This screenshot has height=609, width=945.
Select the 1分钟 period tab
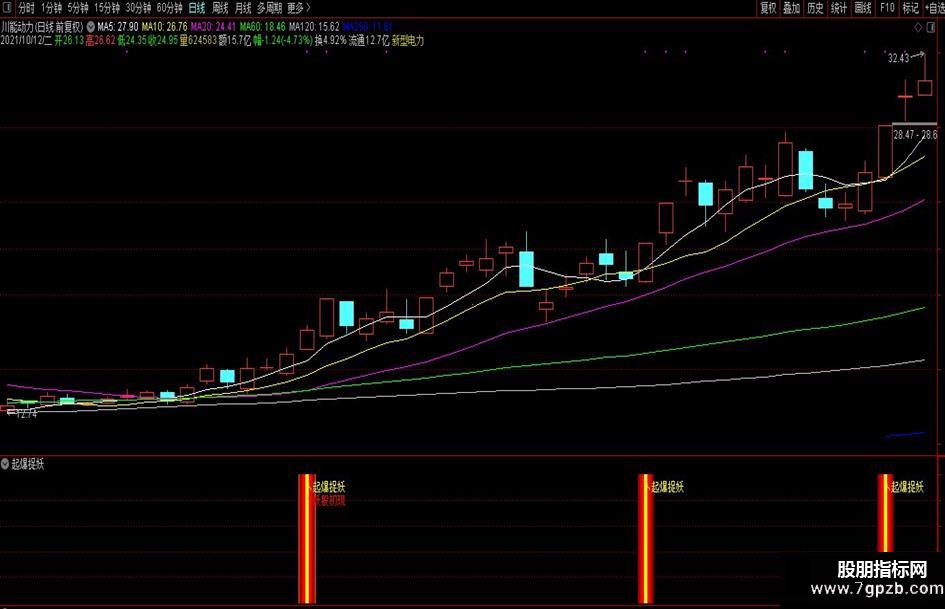tap(52, 8)
